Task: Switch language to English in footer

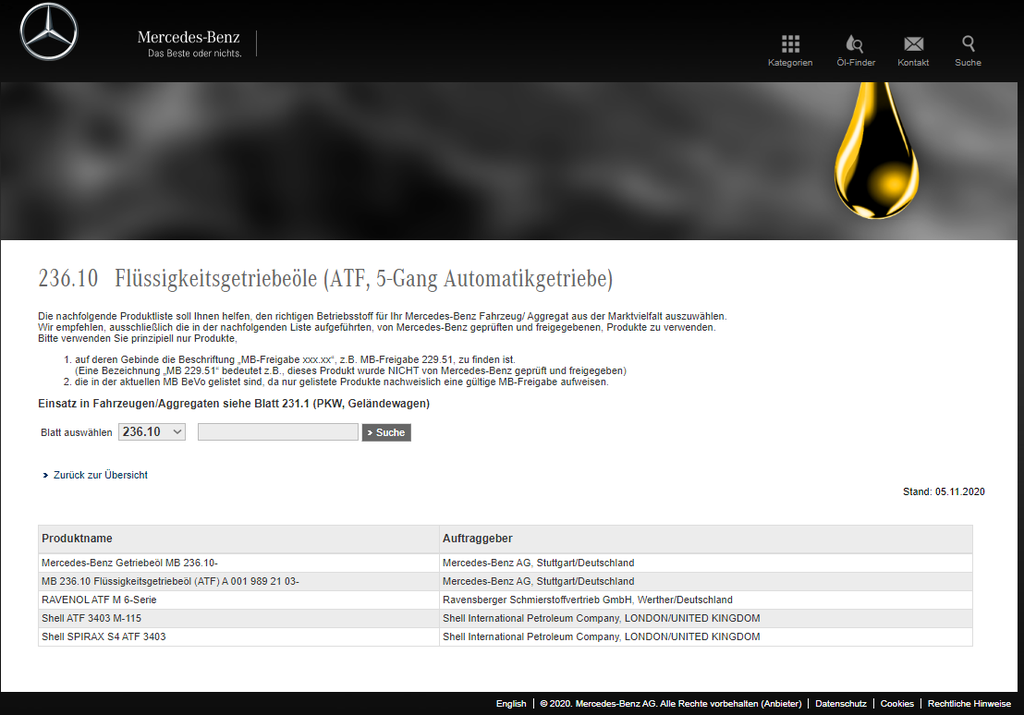Action: 511,704
